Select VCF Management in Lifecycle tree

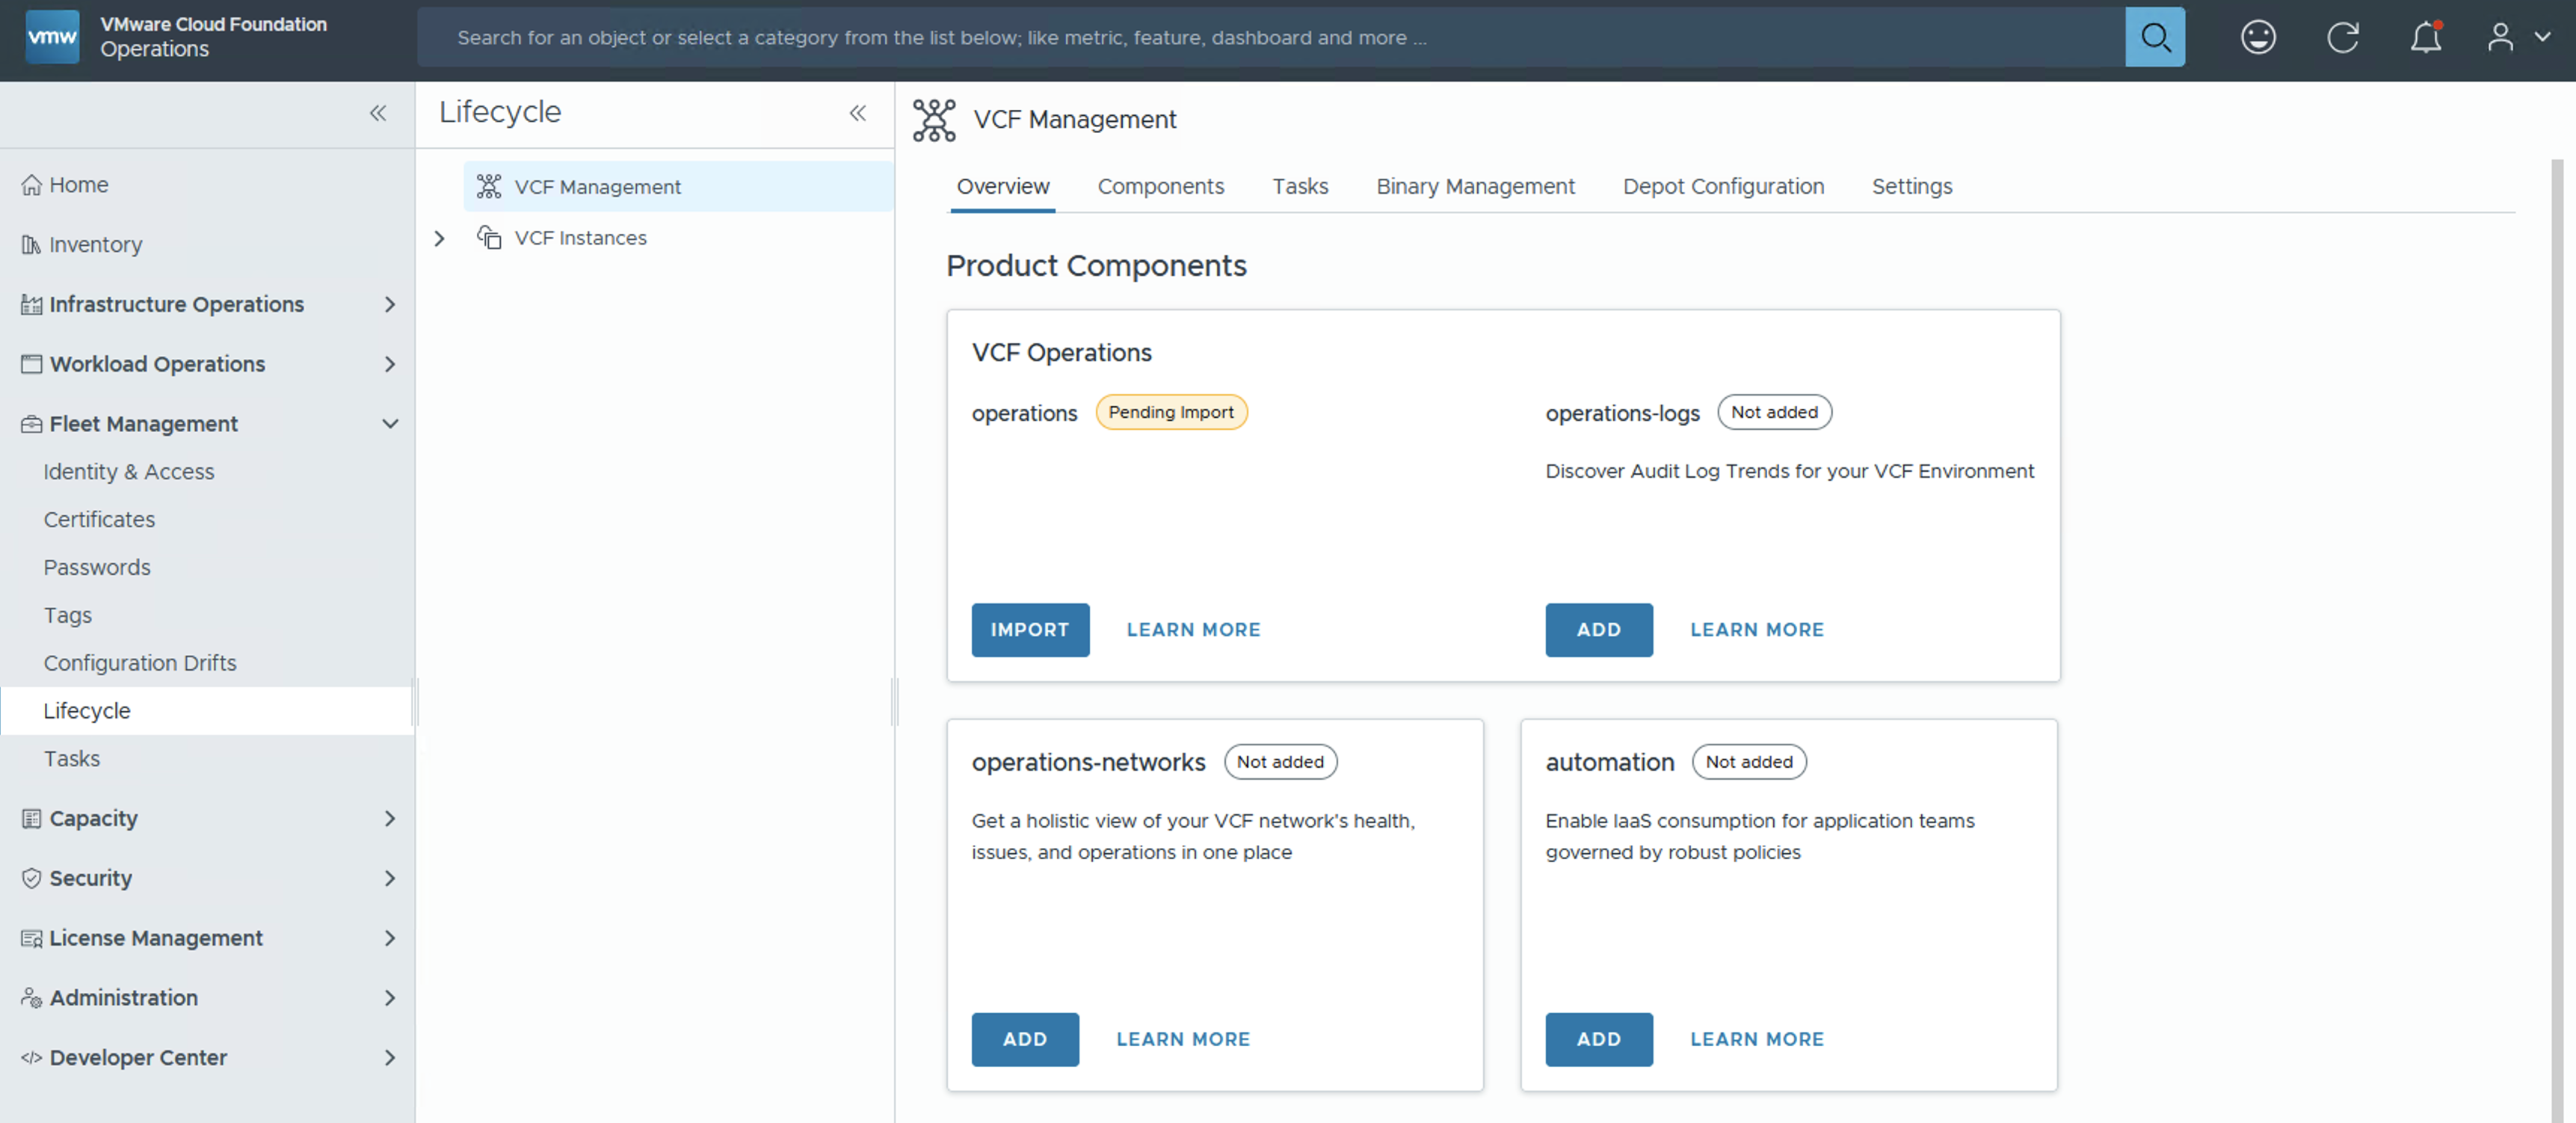tap(597, 187)
